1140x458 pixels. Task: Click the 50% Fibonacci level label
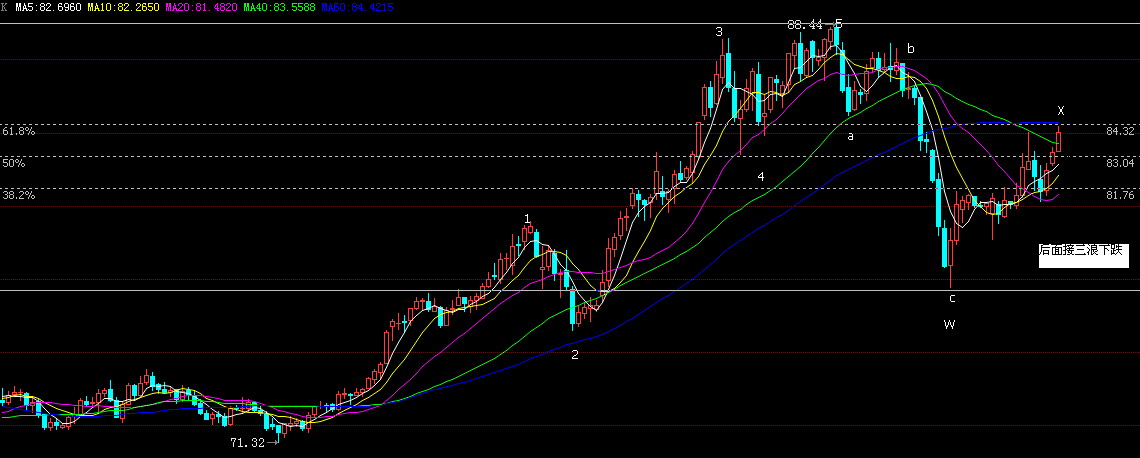13,164
